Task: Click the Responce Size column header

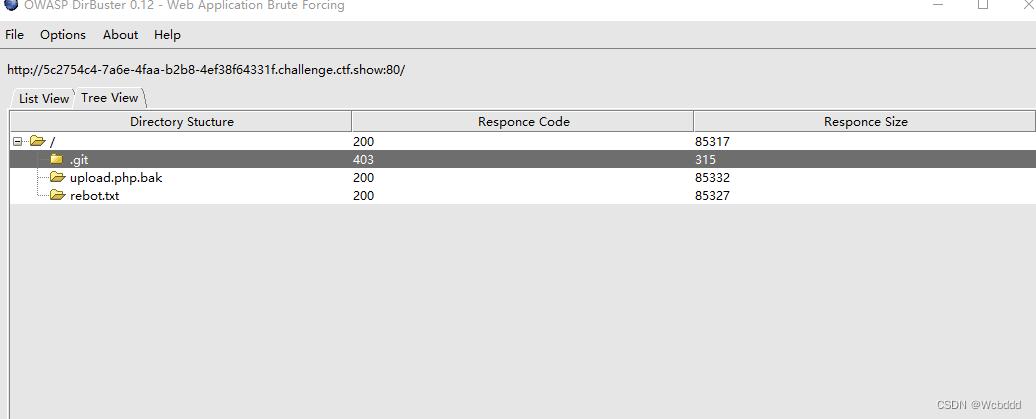Action: pyautogui.click(x=865, y=122)
